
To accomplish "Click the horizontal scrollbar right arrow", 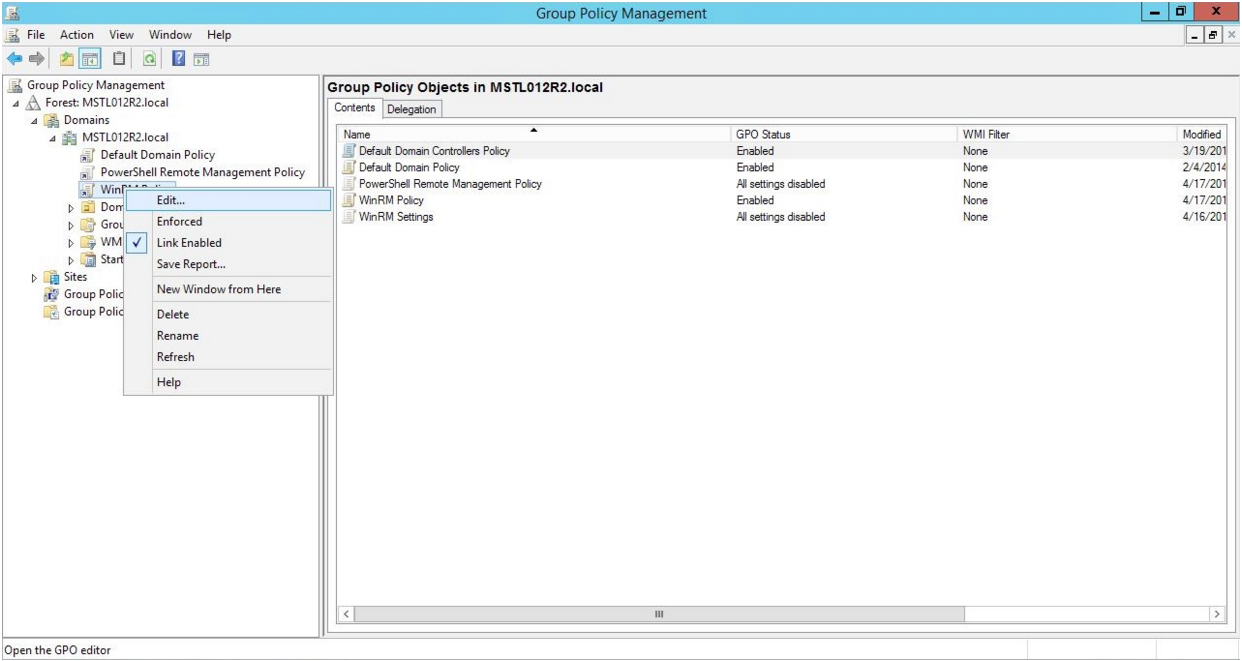I will 1217,613.
